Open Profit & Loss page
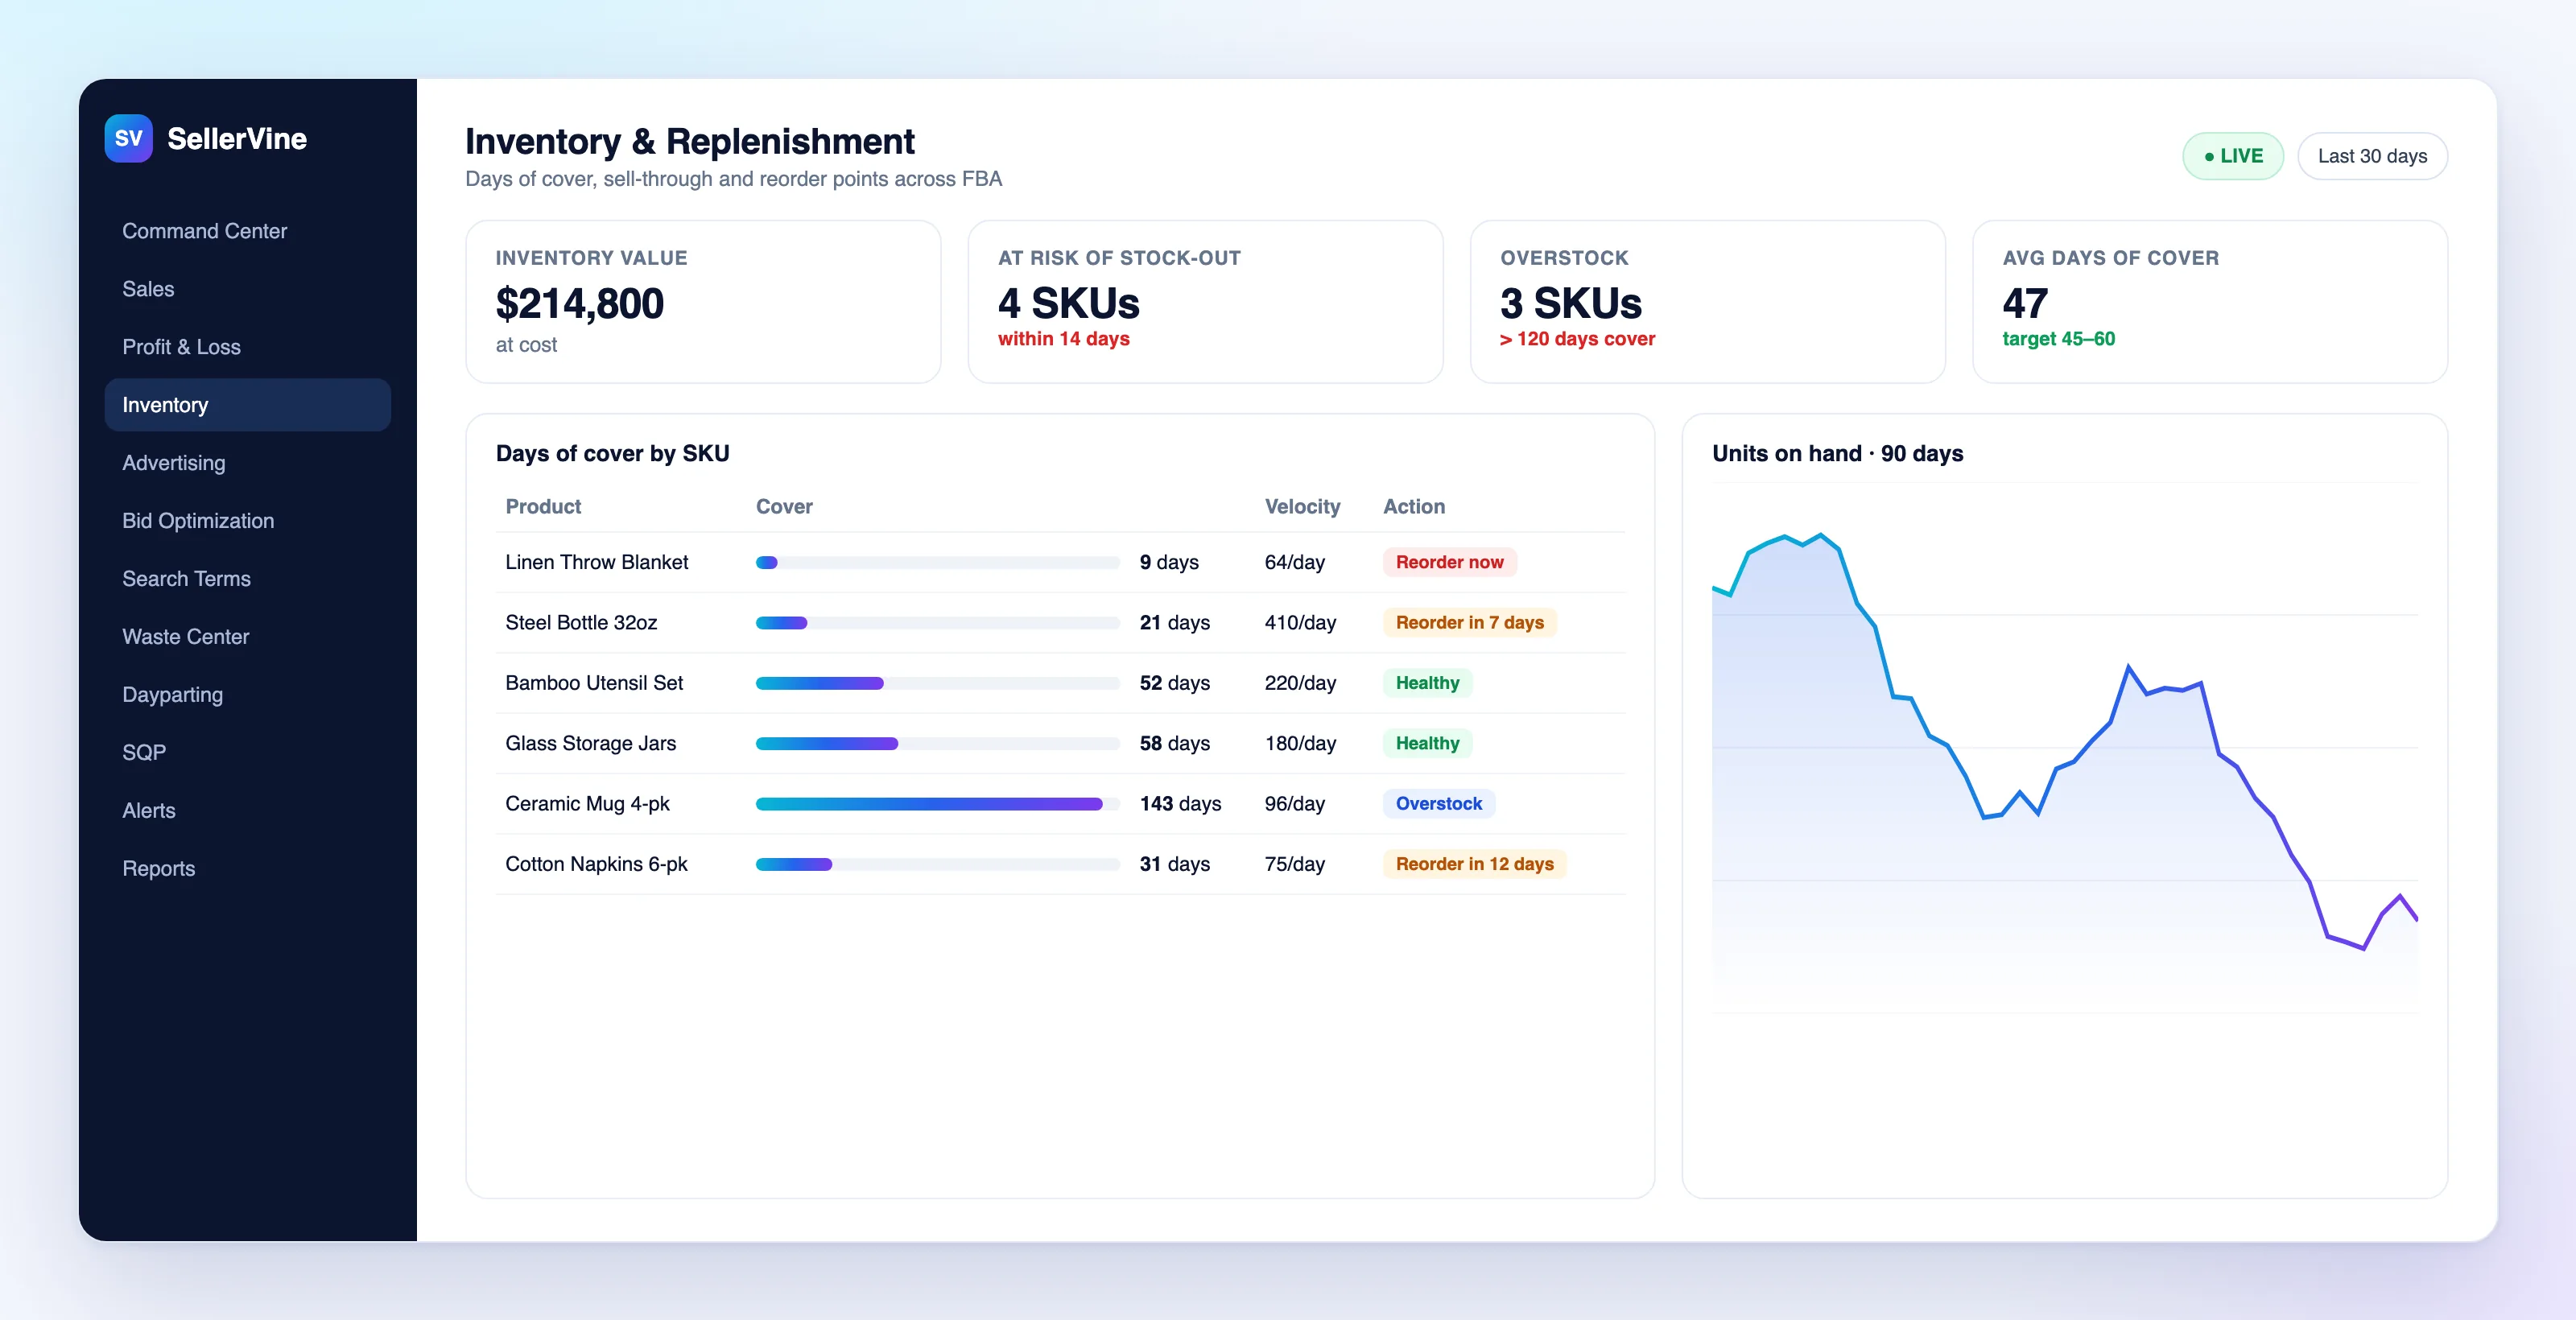2576x1320 pixels. point(247,347)
